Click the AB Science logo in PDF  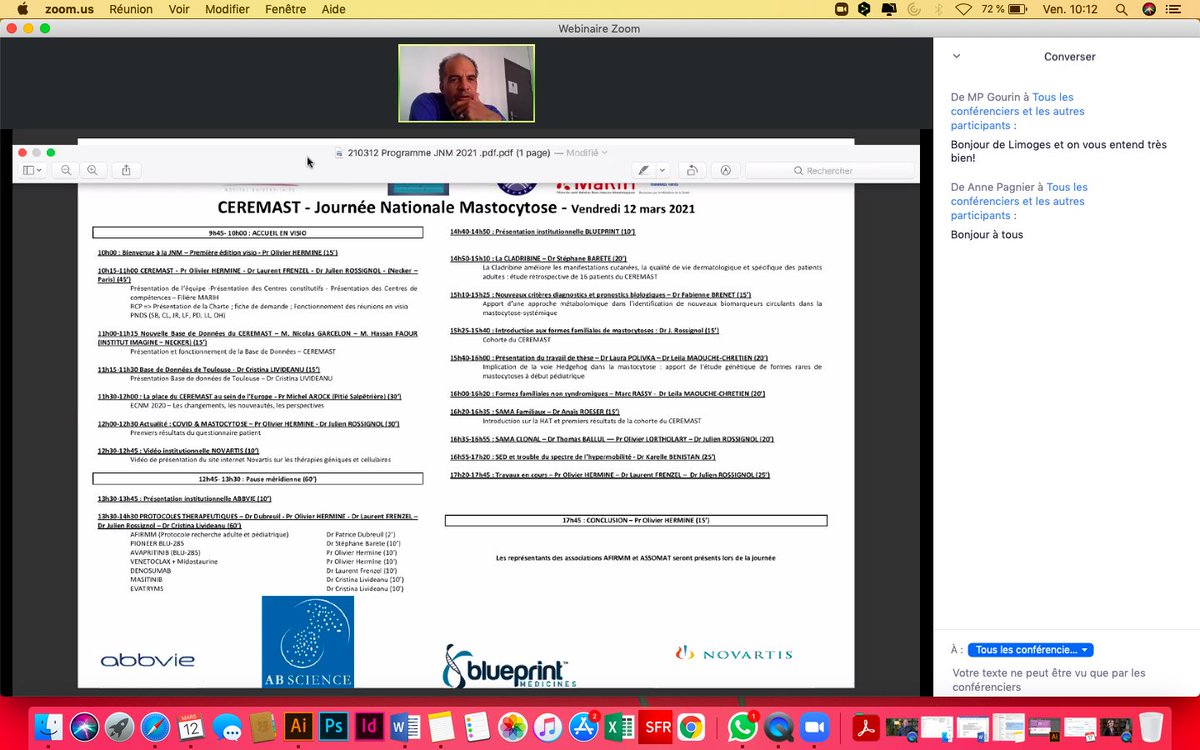click(307, 641)
